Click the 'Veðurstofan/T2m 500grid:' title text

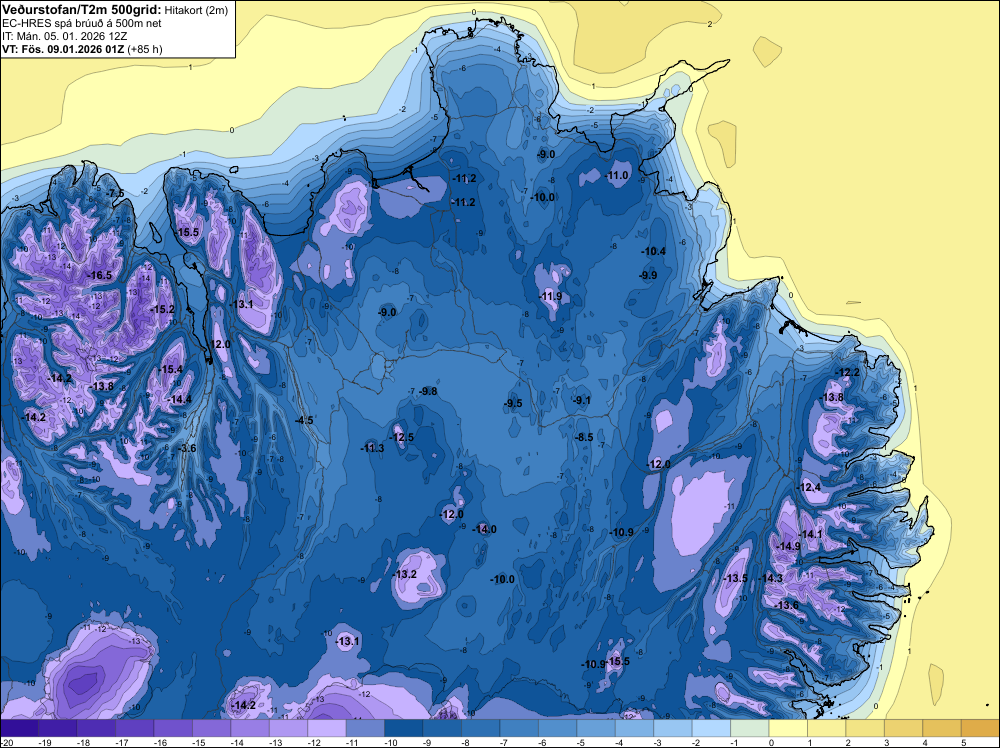pyautogui.click(x=81, y=9)
